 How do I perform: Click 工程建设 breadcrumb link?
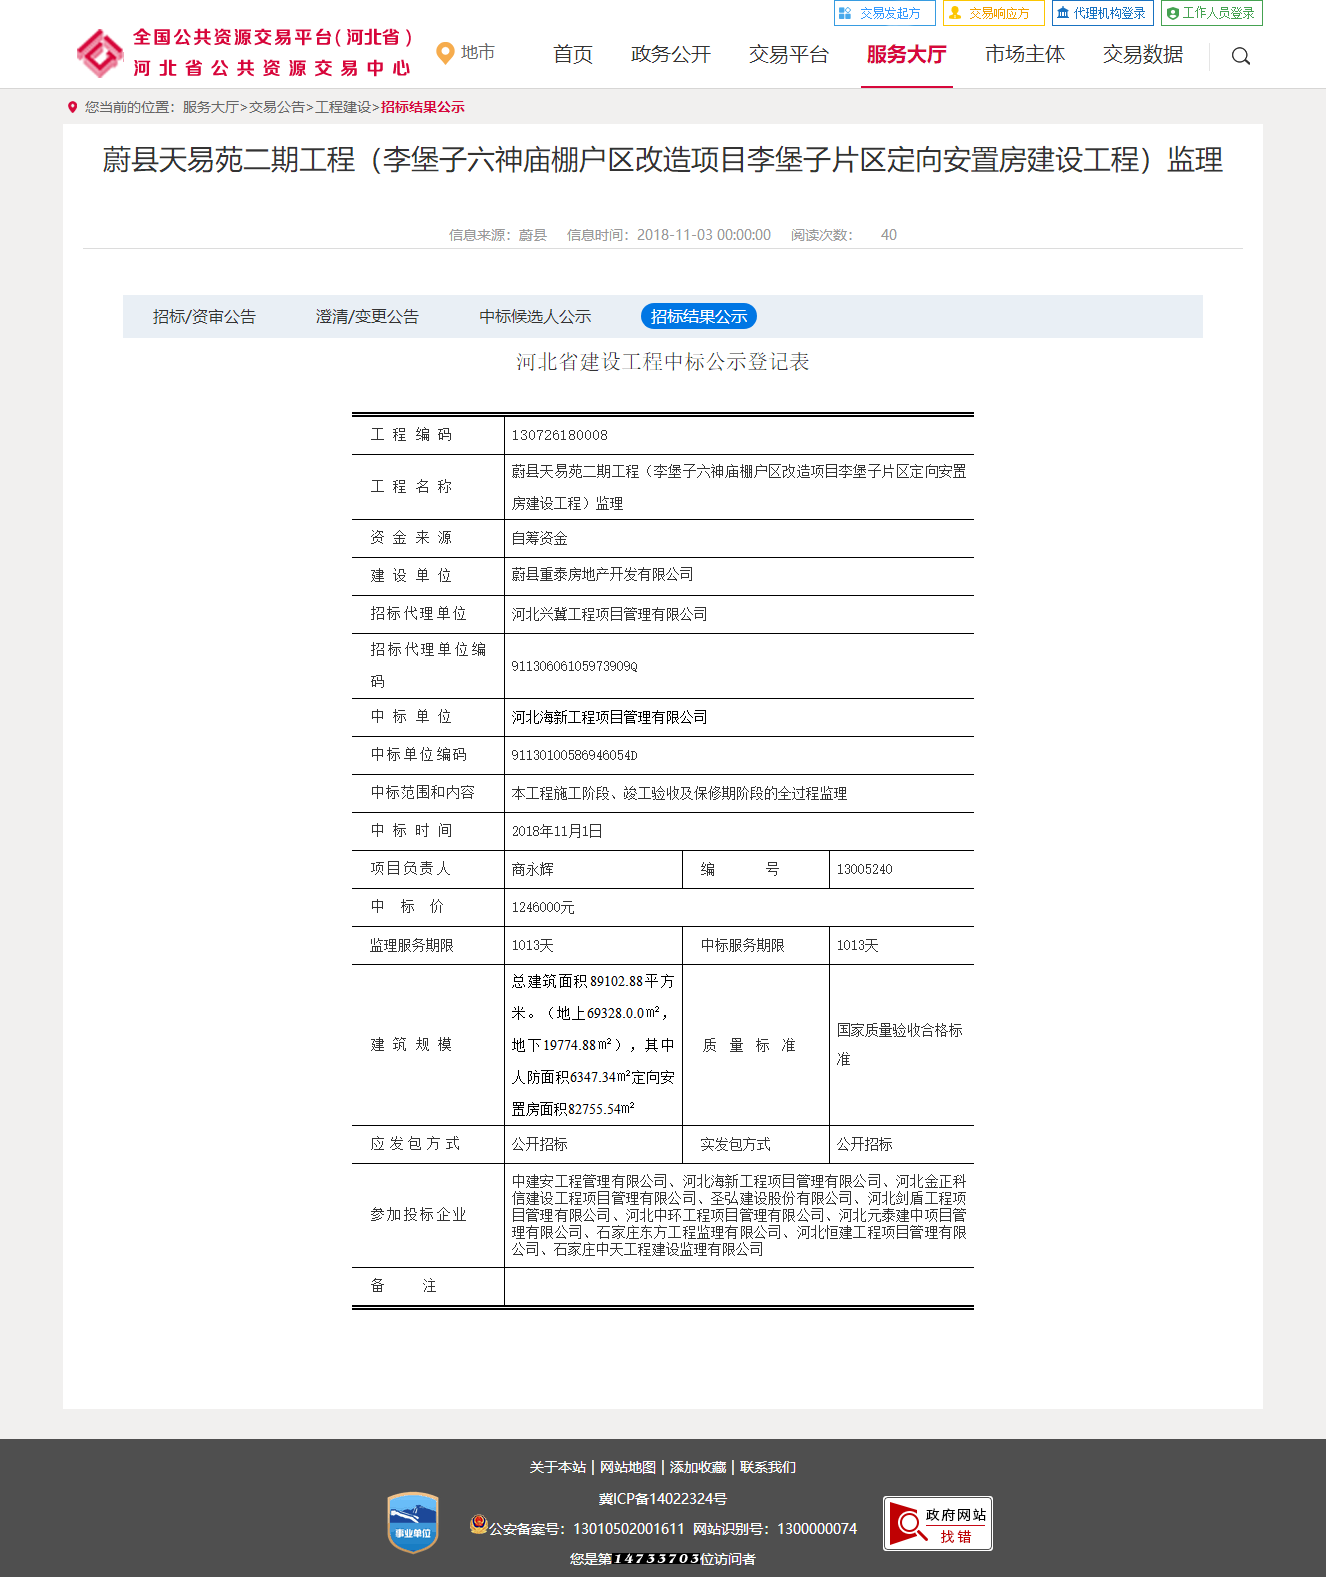coord(343,107)
